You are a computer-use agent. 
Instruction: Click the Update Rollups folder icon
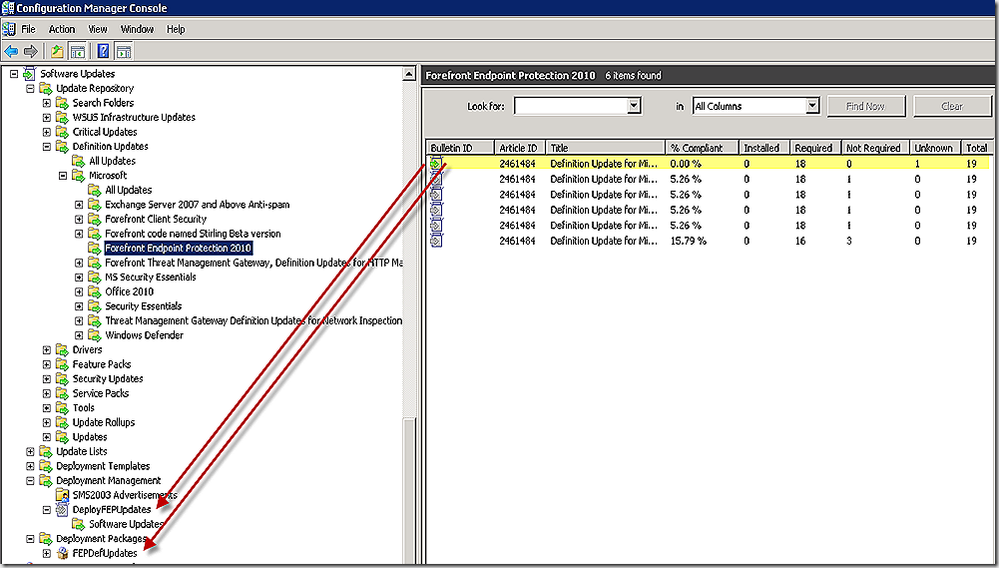click(62, 422)
